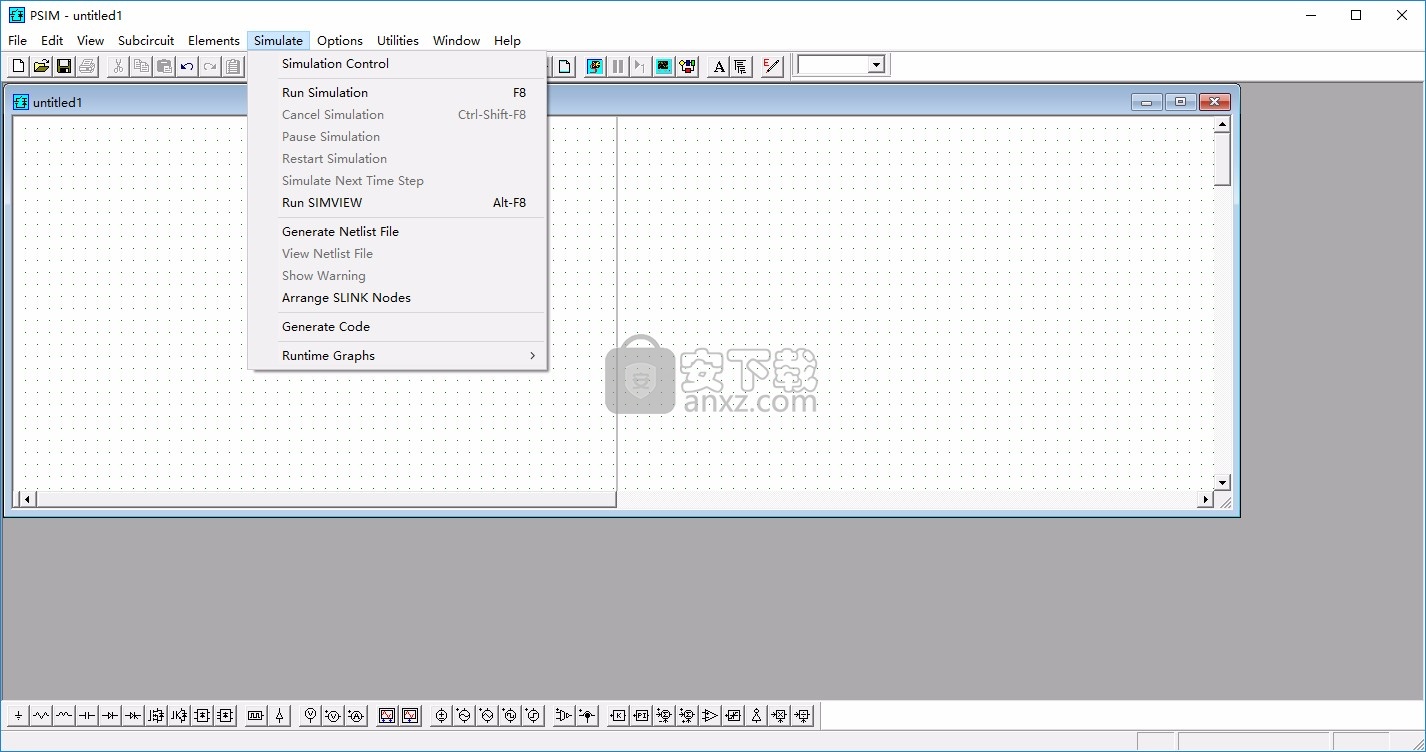Open the View menu
The image size is (1426, 752).
tap(90, 40)
